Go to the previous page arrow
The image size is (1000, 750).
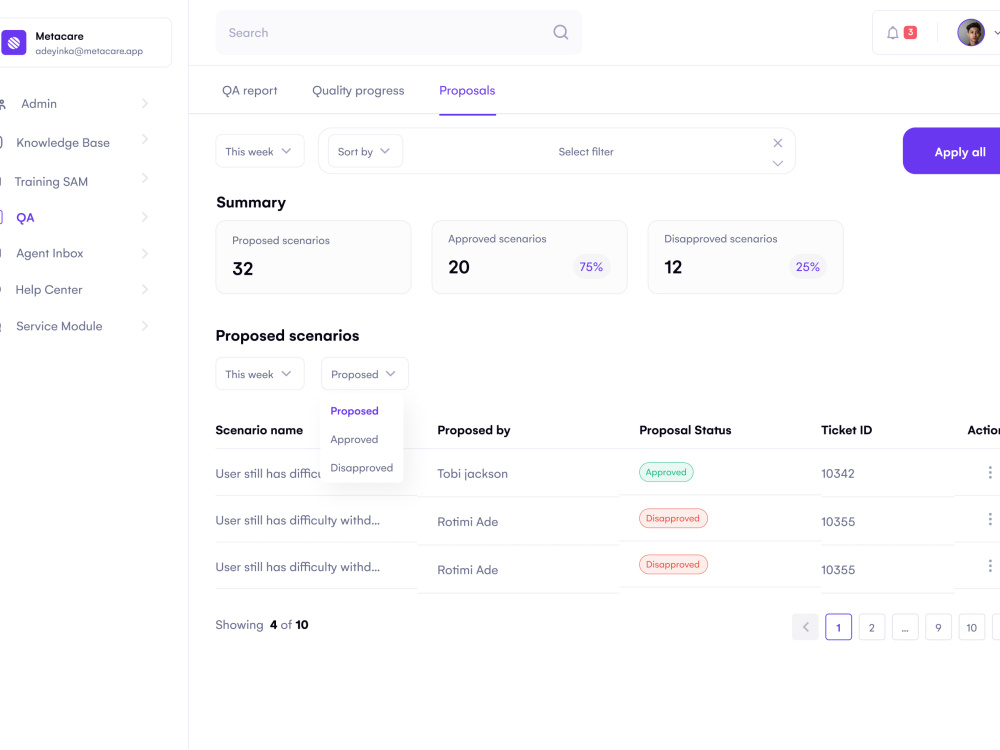coord(805,627)
